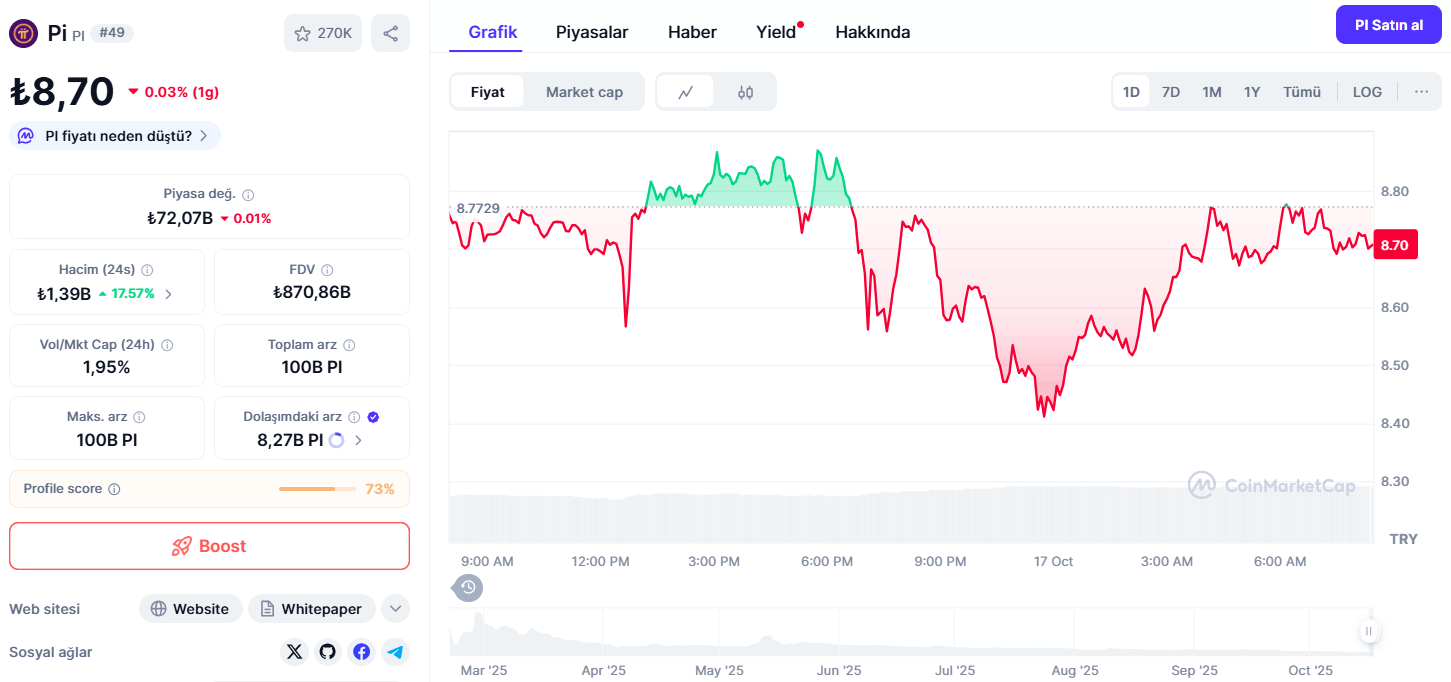Click info icon next to Profile score
This screenshot has height=682, width=1451.
pyautogui.click(x=114, y=489)
